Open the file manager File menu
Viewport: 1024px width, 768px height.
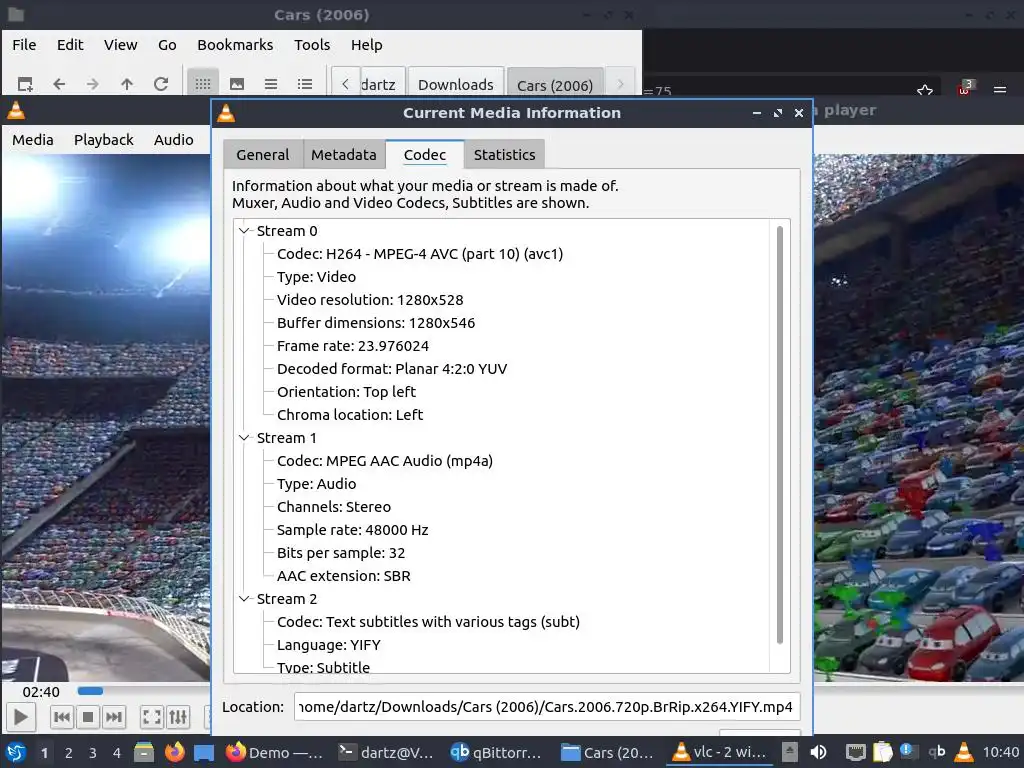point(24,45)
